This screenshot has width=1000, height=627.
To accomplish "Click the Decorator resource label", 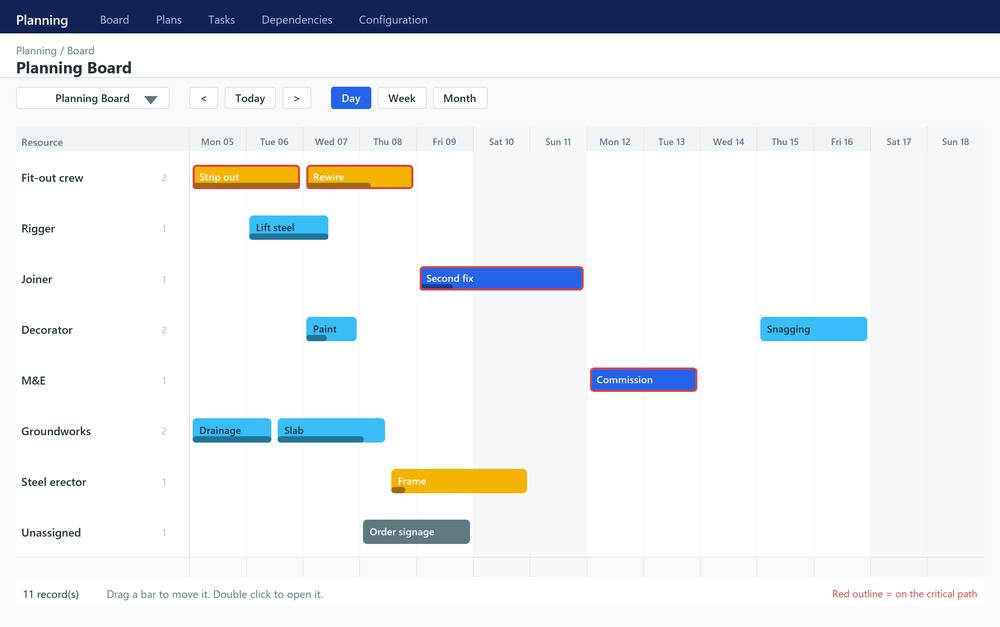I will coord(47,330).
